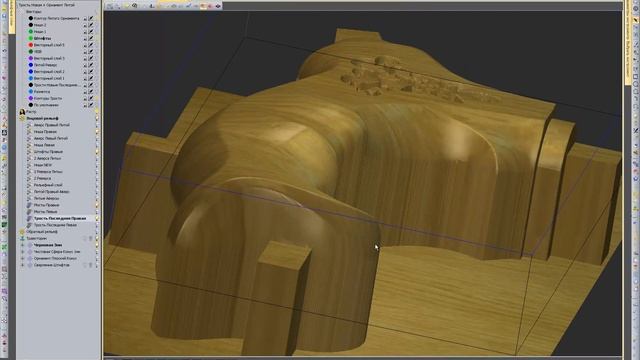Click black color dot of Контур Литого Орнамента
Image resolution: width=640 pixels, height=360 pixels.
[x=31, y=18]
